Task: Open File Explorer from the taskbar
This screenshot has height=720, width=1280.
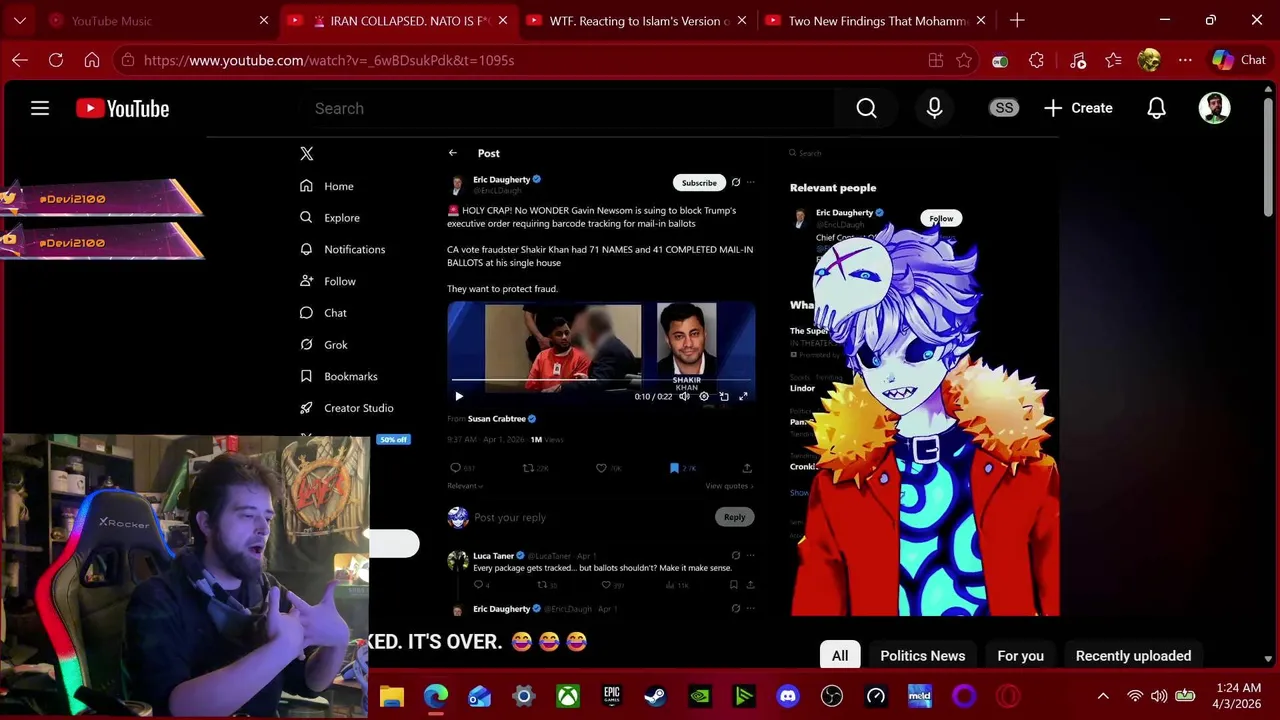Action: 391,696
